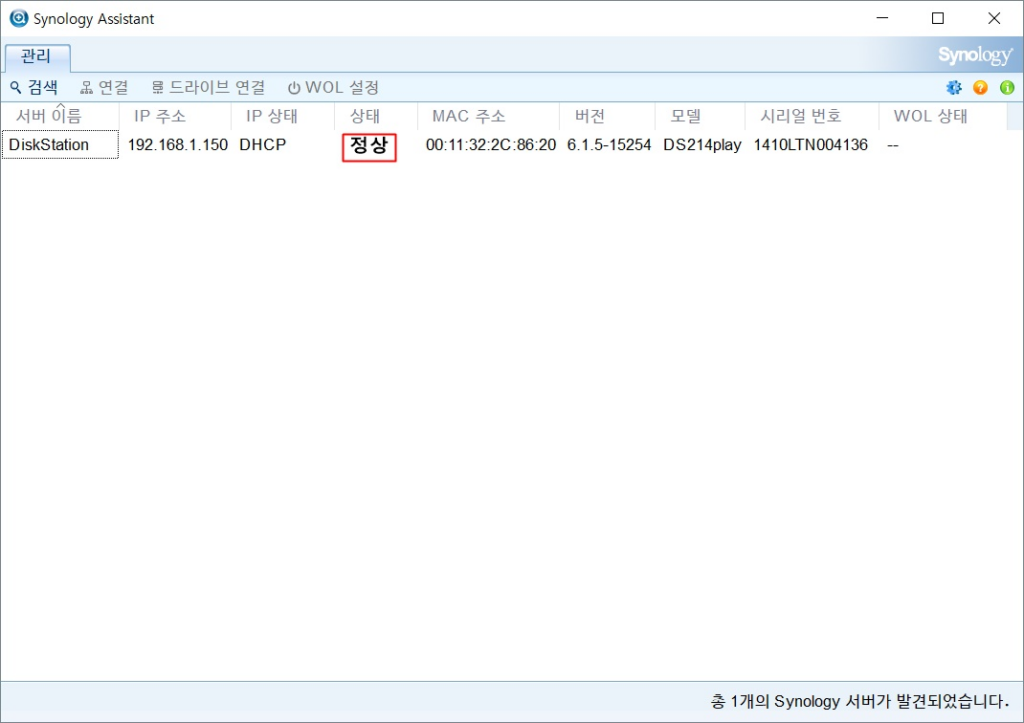Sort by 버전 column header
This screenshot has width=1024, height=723.
pyautogui.click(x=607, y=116)
